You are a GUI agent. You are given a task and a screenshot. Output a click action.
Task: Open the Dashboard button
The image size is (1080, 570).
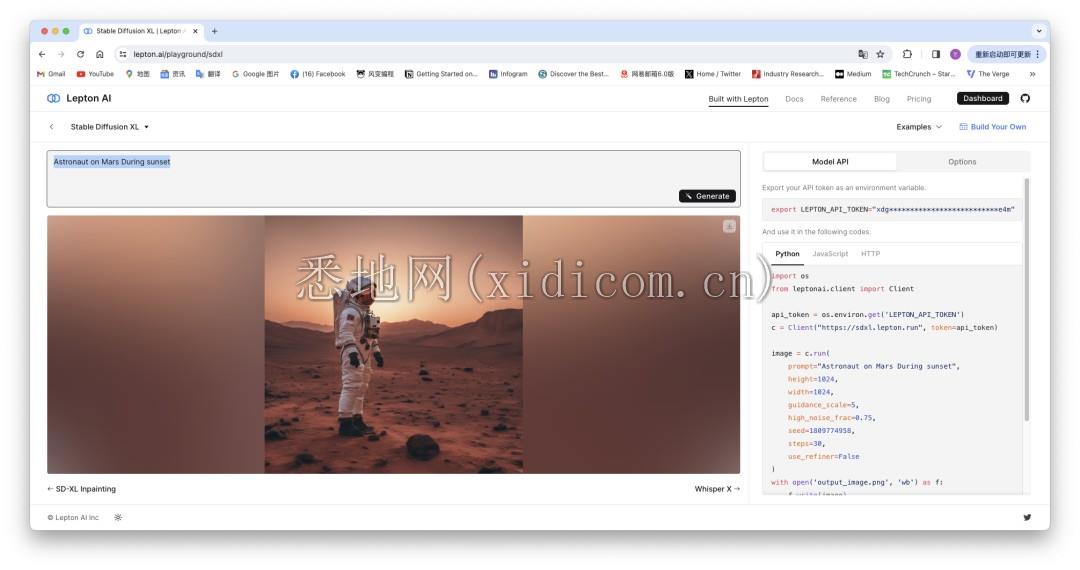(x=982, y=98)
